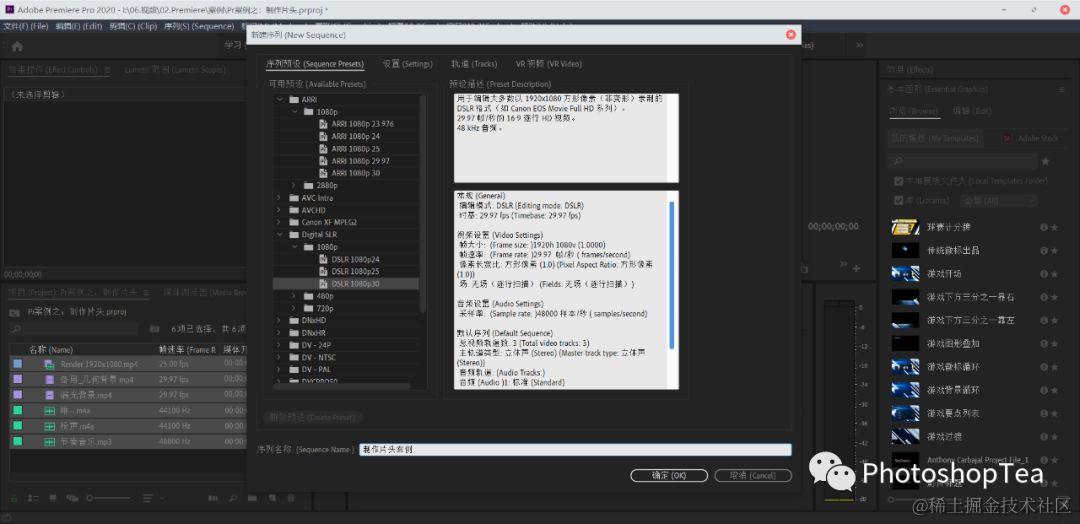Click the blue label of Render 1920x1080.mp4
Image resolution: width=1080 pixels, height=524 pixels.
pyautogui.click(x=17, y=364)
